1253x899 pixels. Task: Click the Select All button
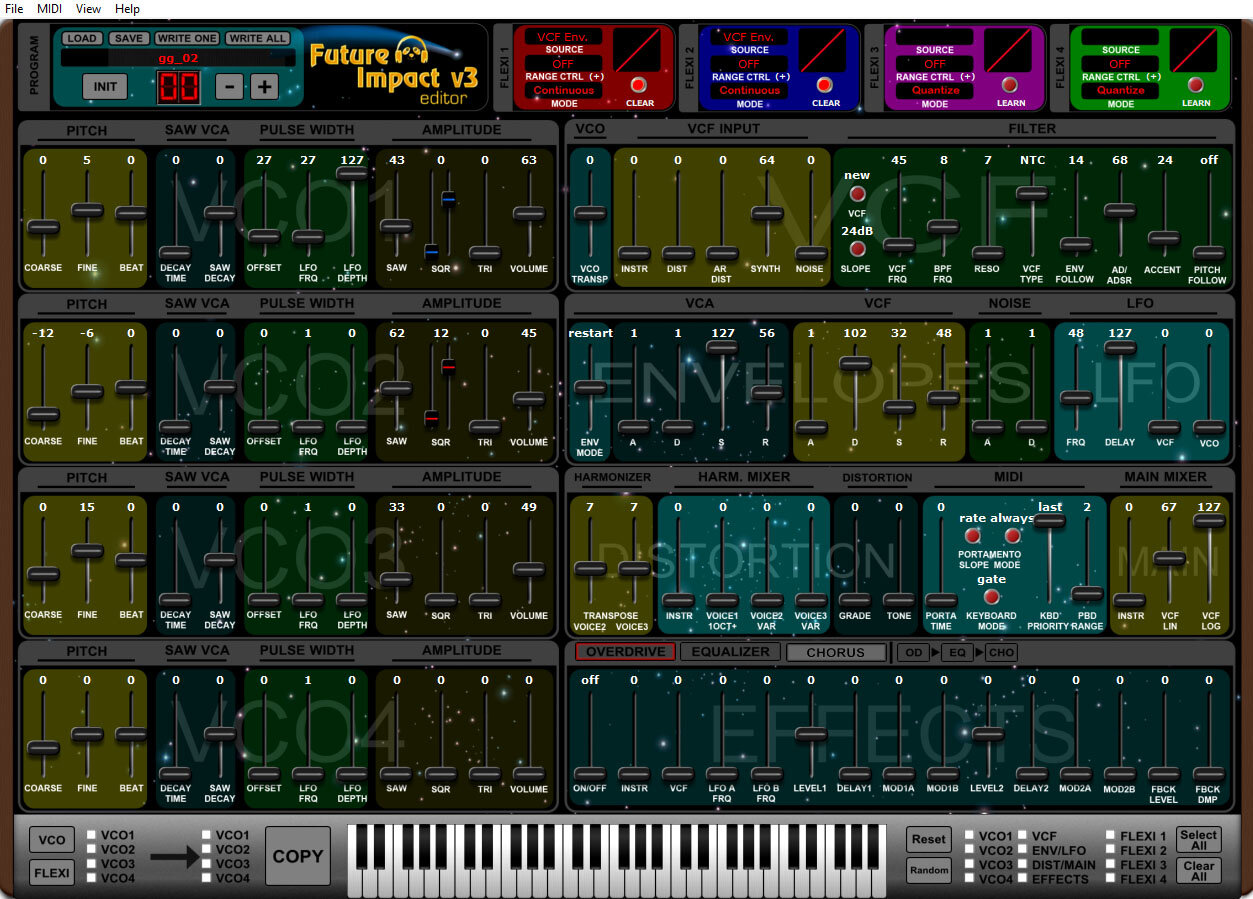pyautogui.click(x=1199, y=840)
